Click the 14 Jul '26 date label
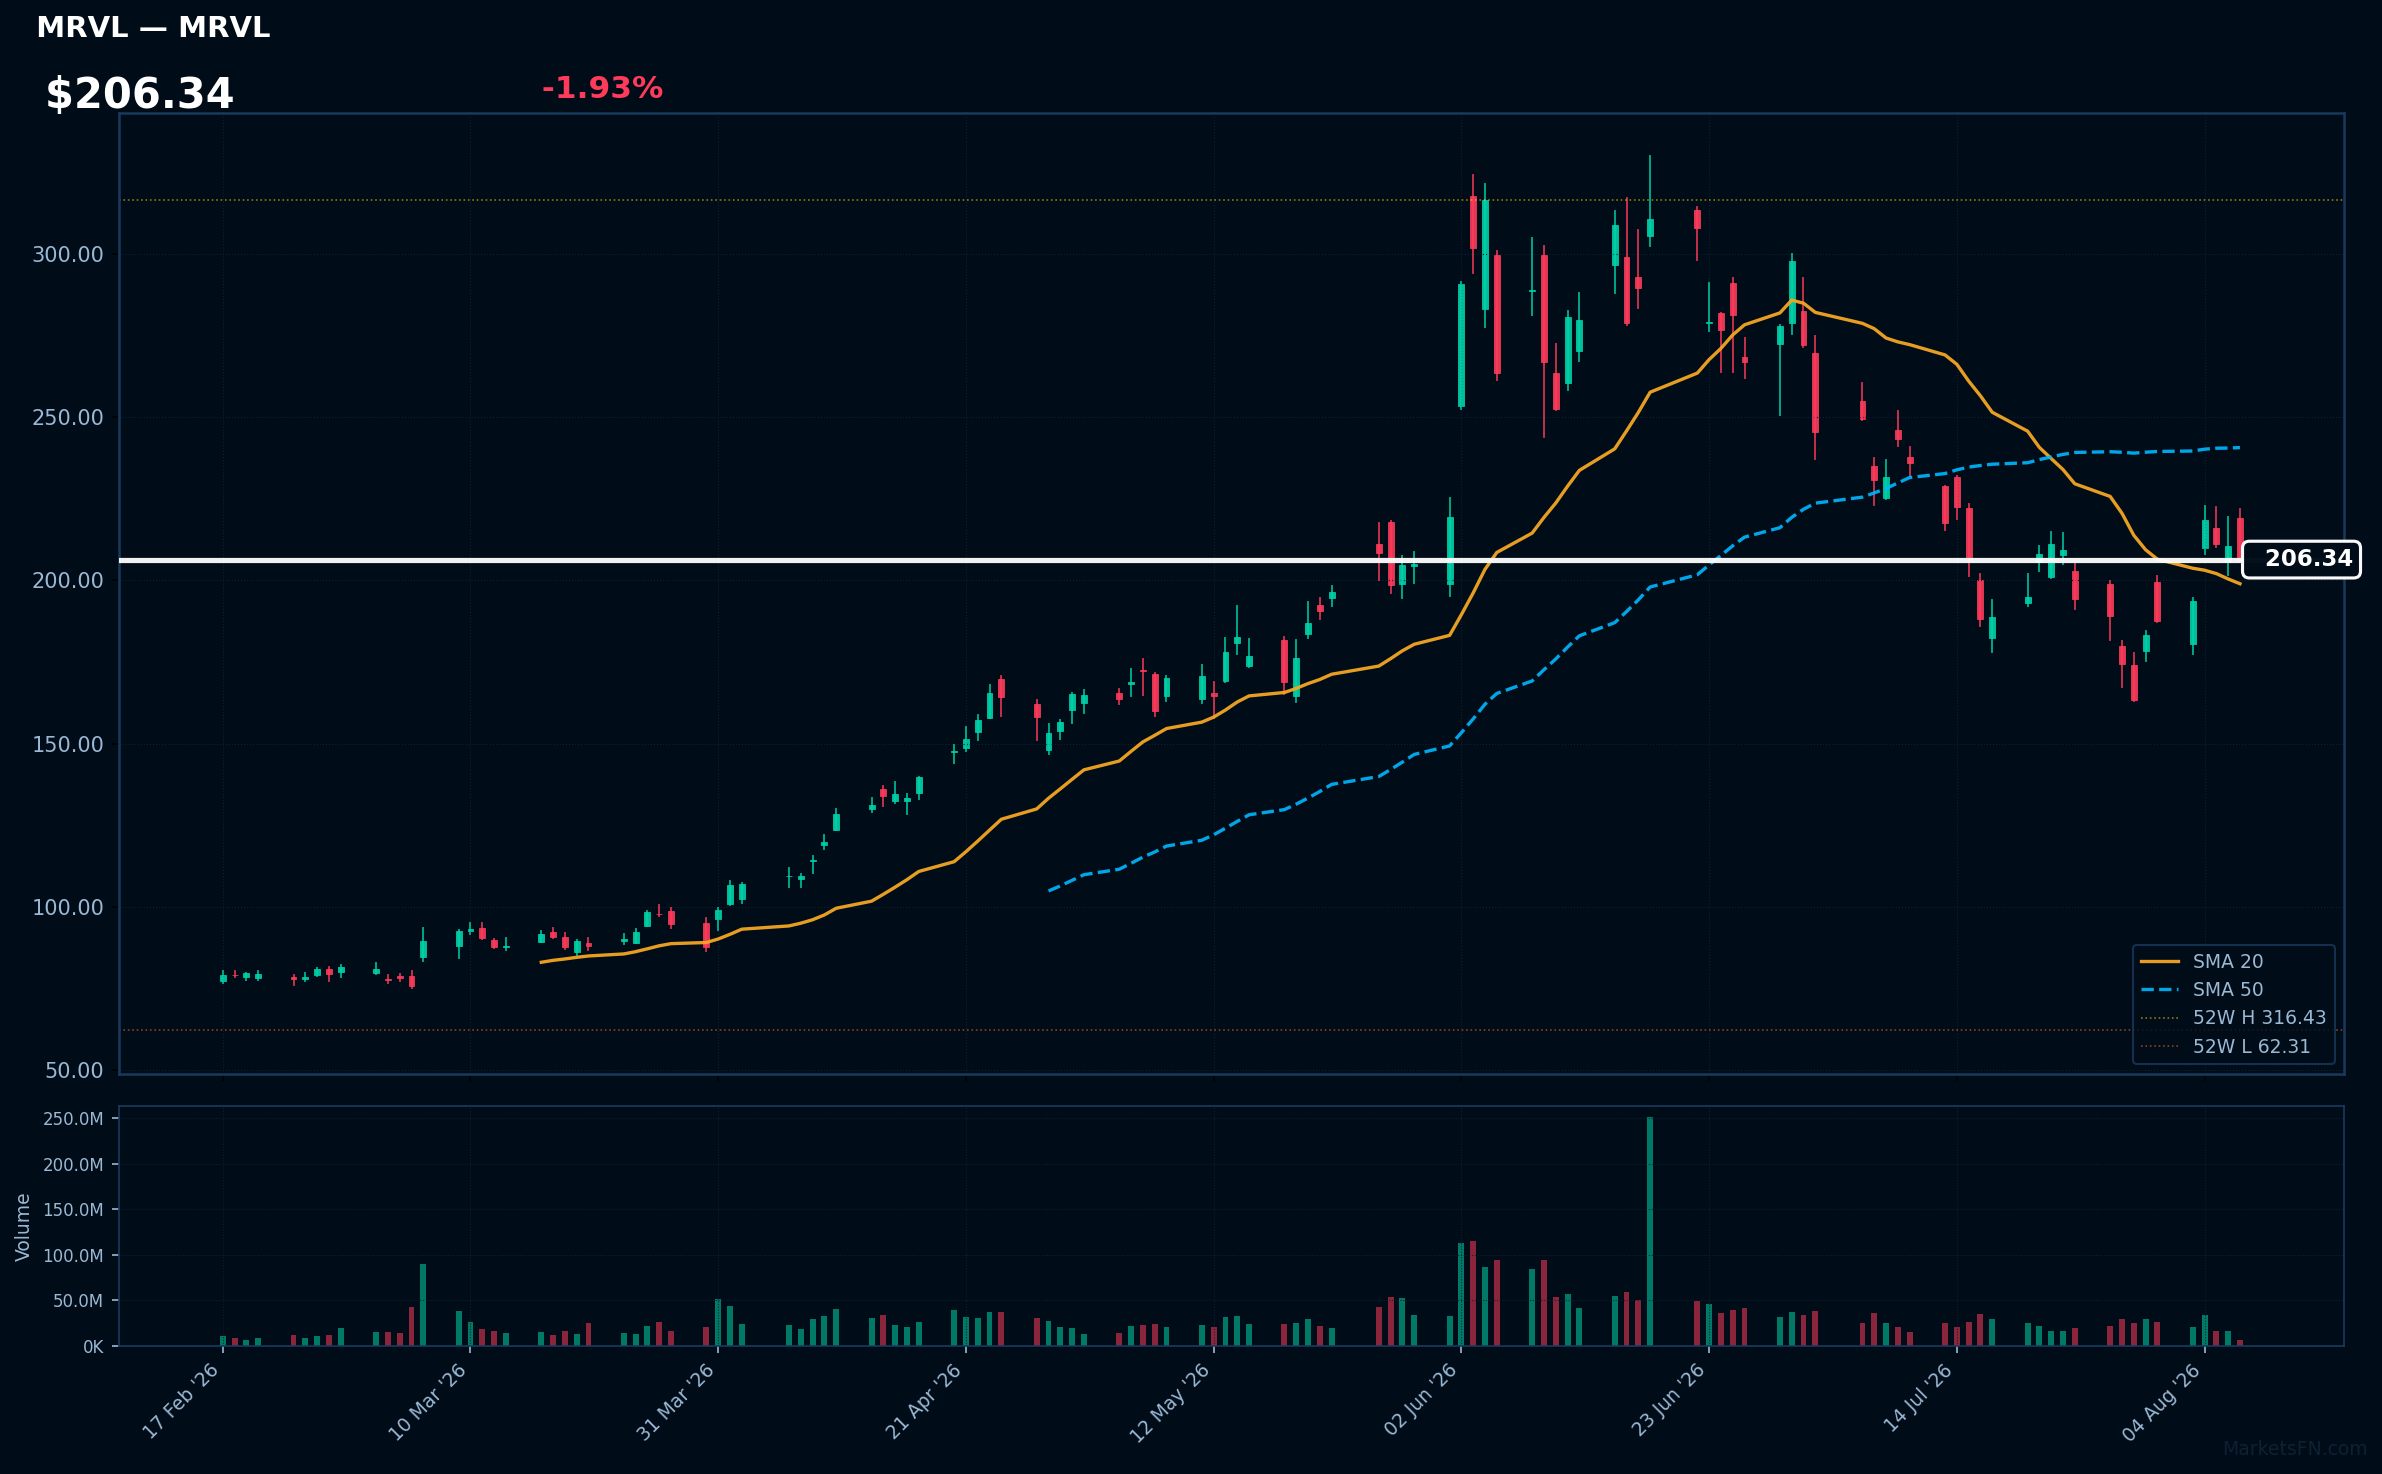 click(1918, 1398)
